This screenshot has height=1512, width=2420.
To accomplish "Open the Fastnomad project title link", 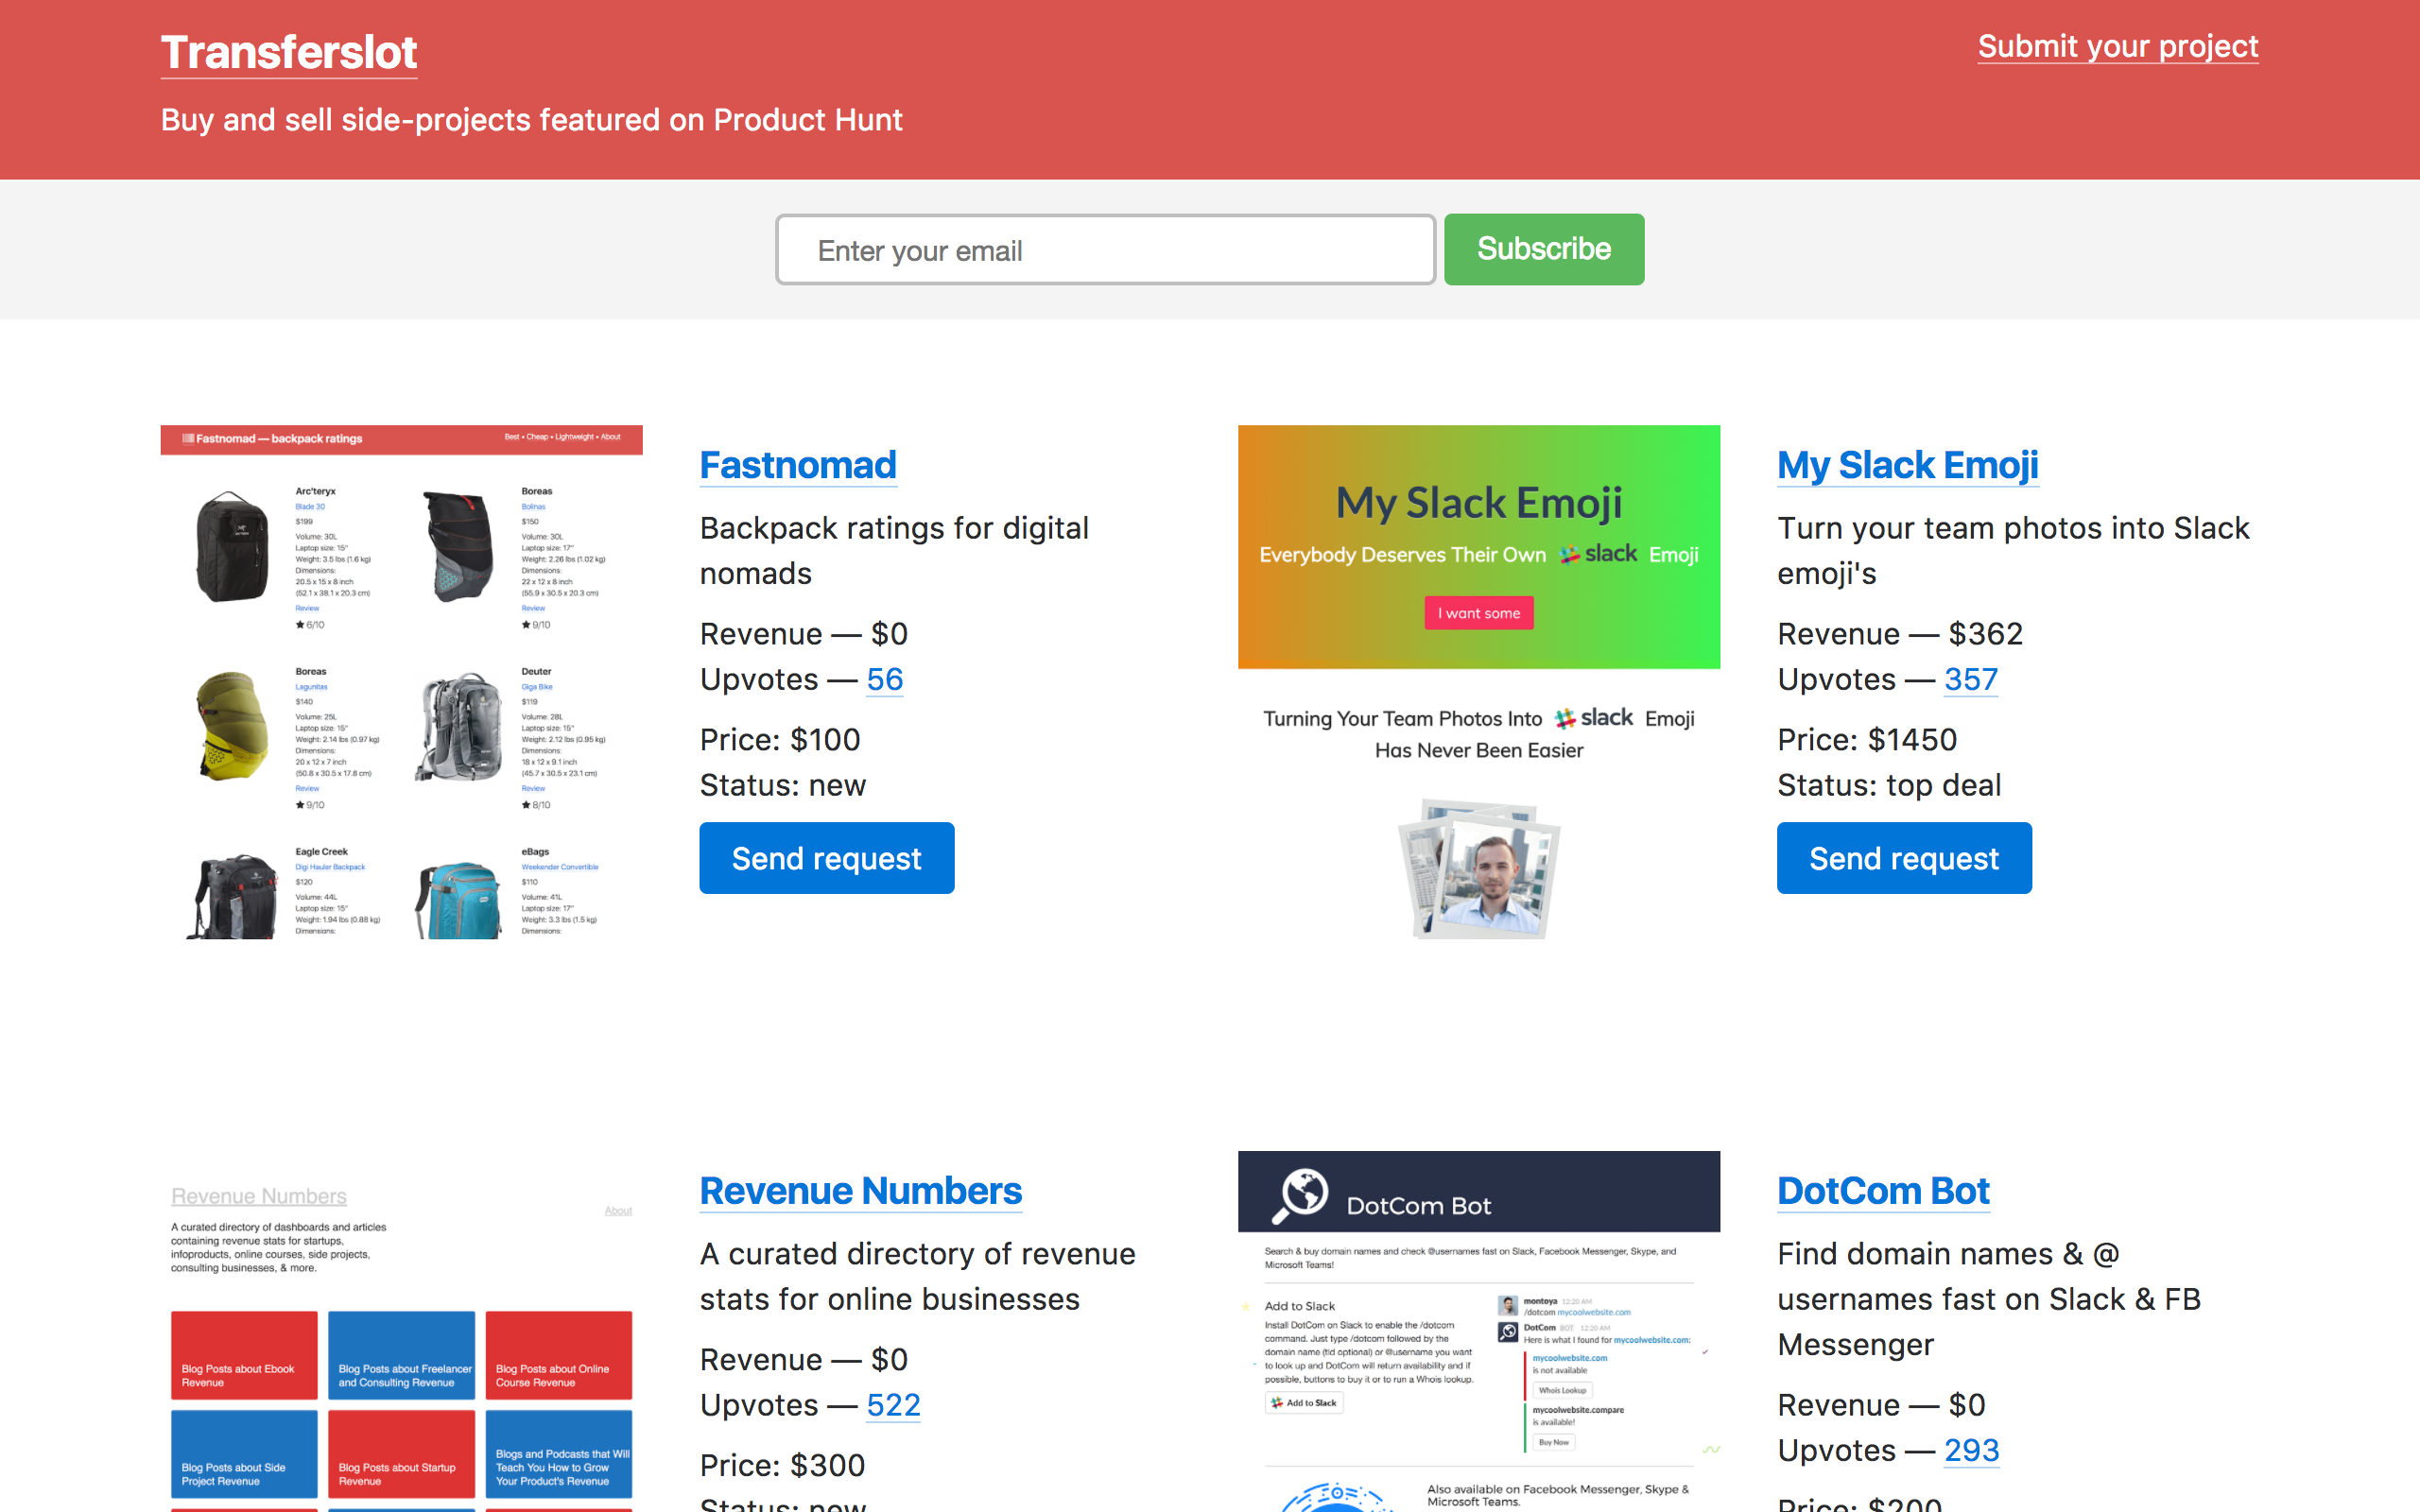I will (797, 465).
